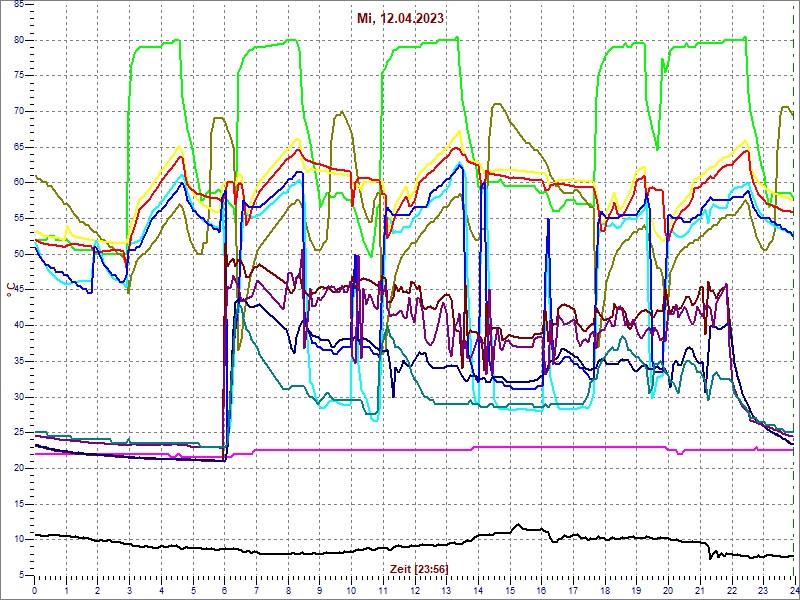The height and width of the screenshot is (600, 800).
Task: Select the '60' temperature axis label
Action: [x=19, y=183]
